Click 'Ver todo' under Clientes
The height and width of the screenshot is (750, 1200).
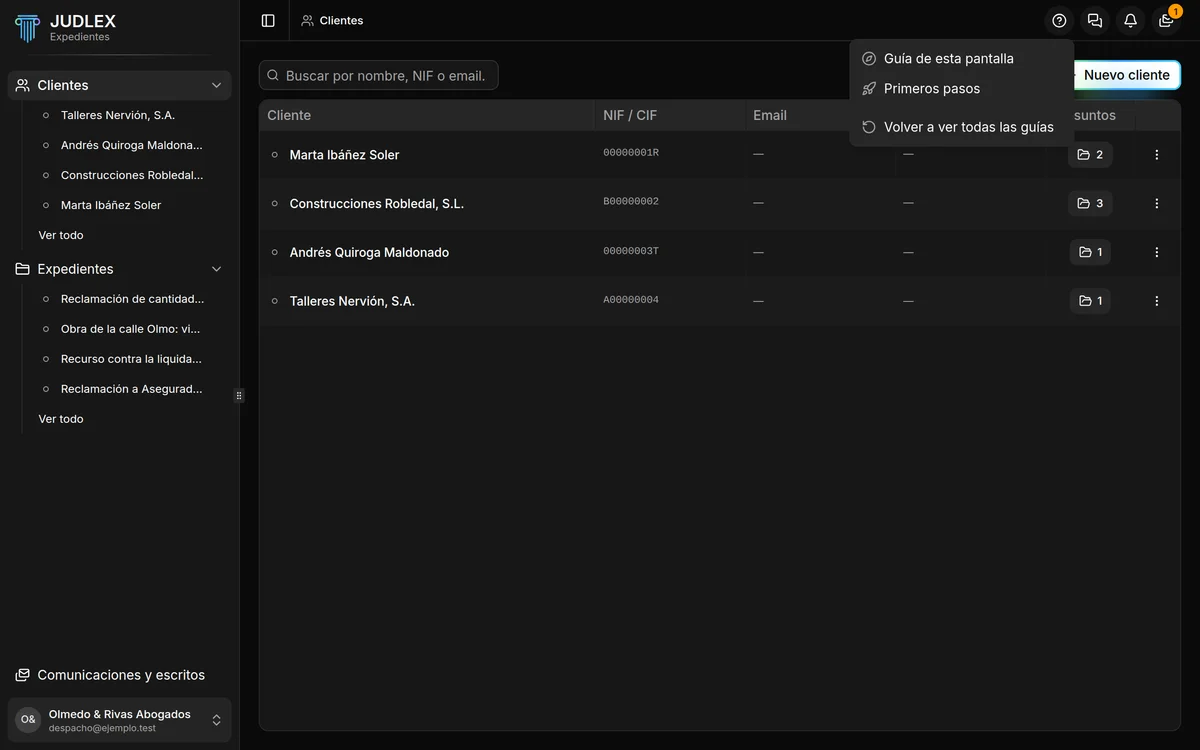(x=61, y=235)
